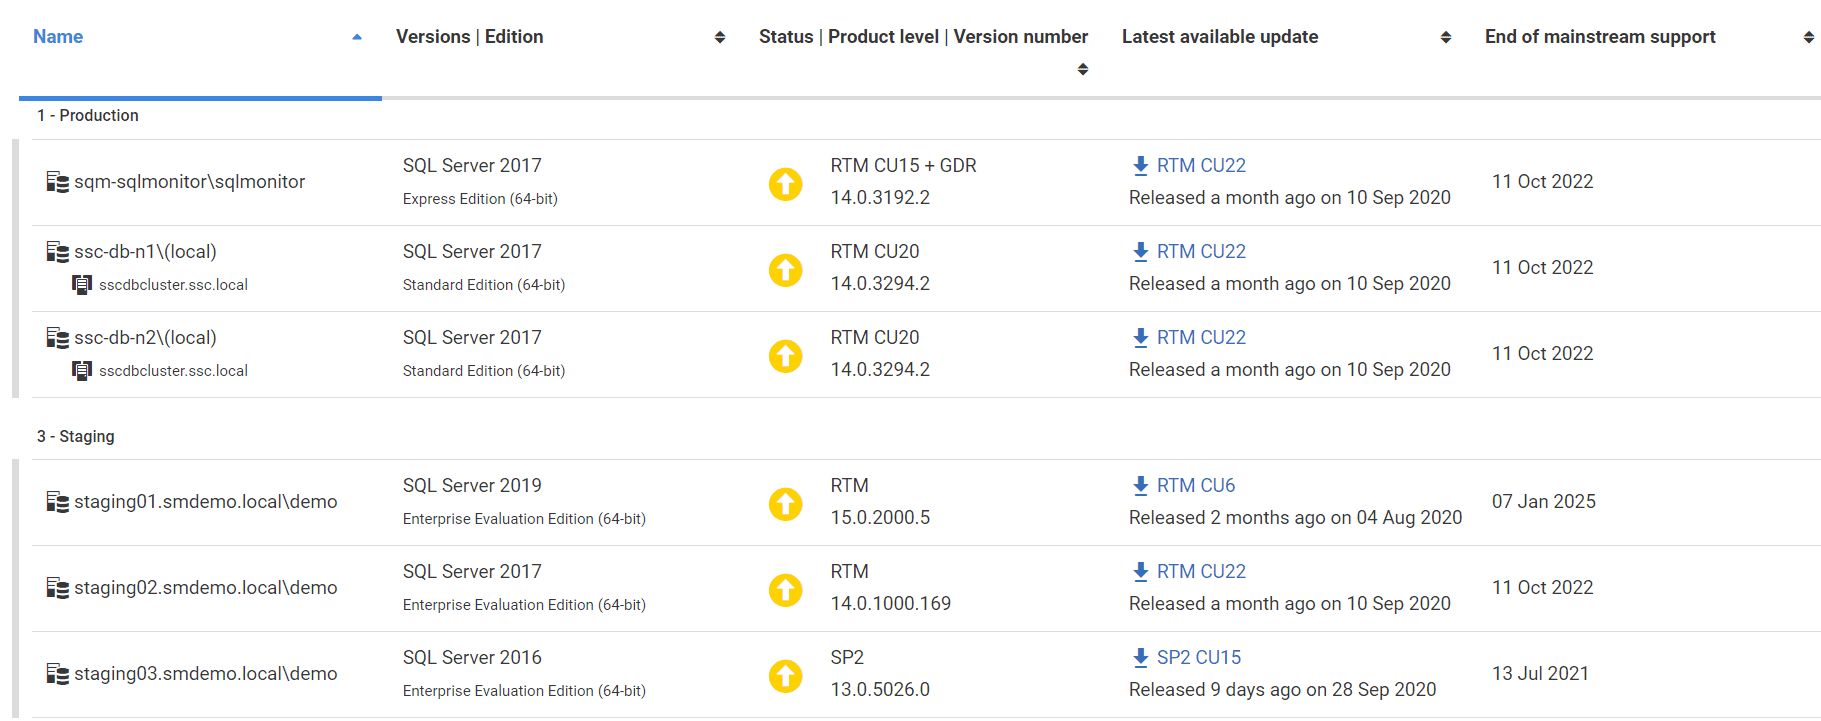Screen dimensions: 1821x721
Task: Click cluster icon under ssc-db-n1\(local)
Action: [x=82, y=285]
